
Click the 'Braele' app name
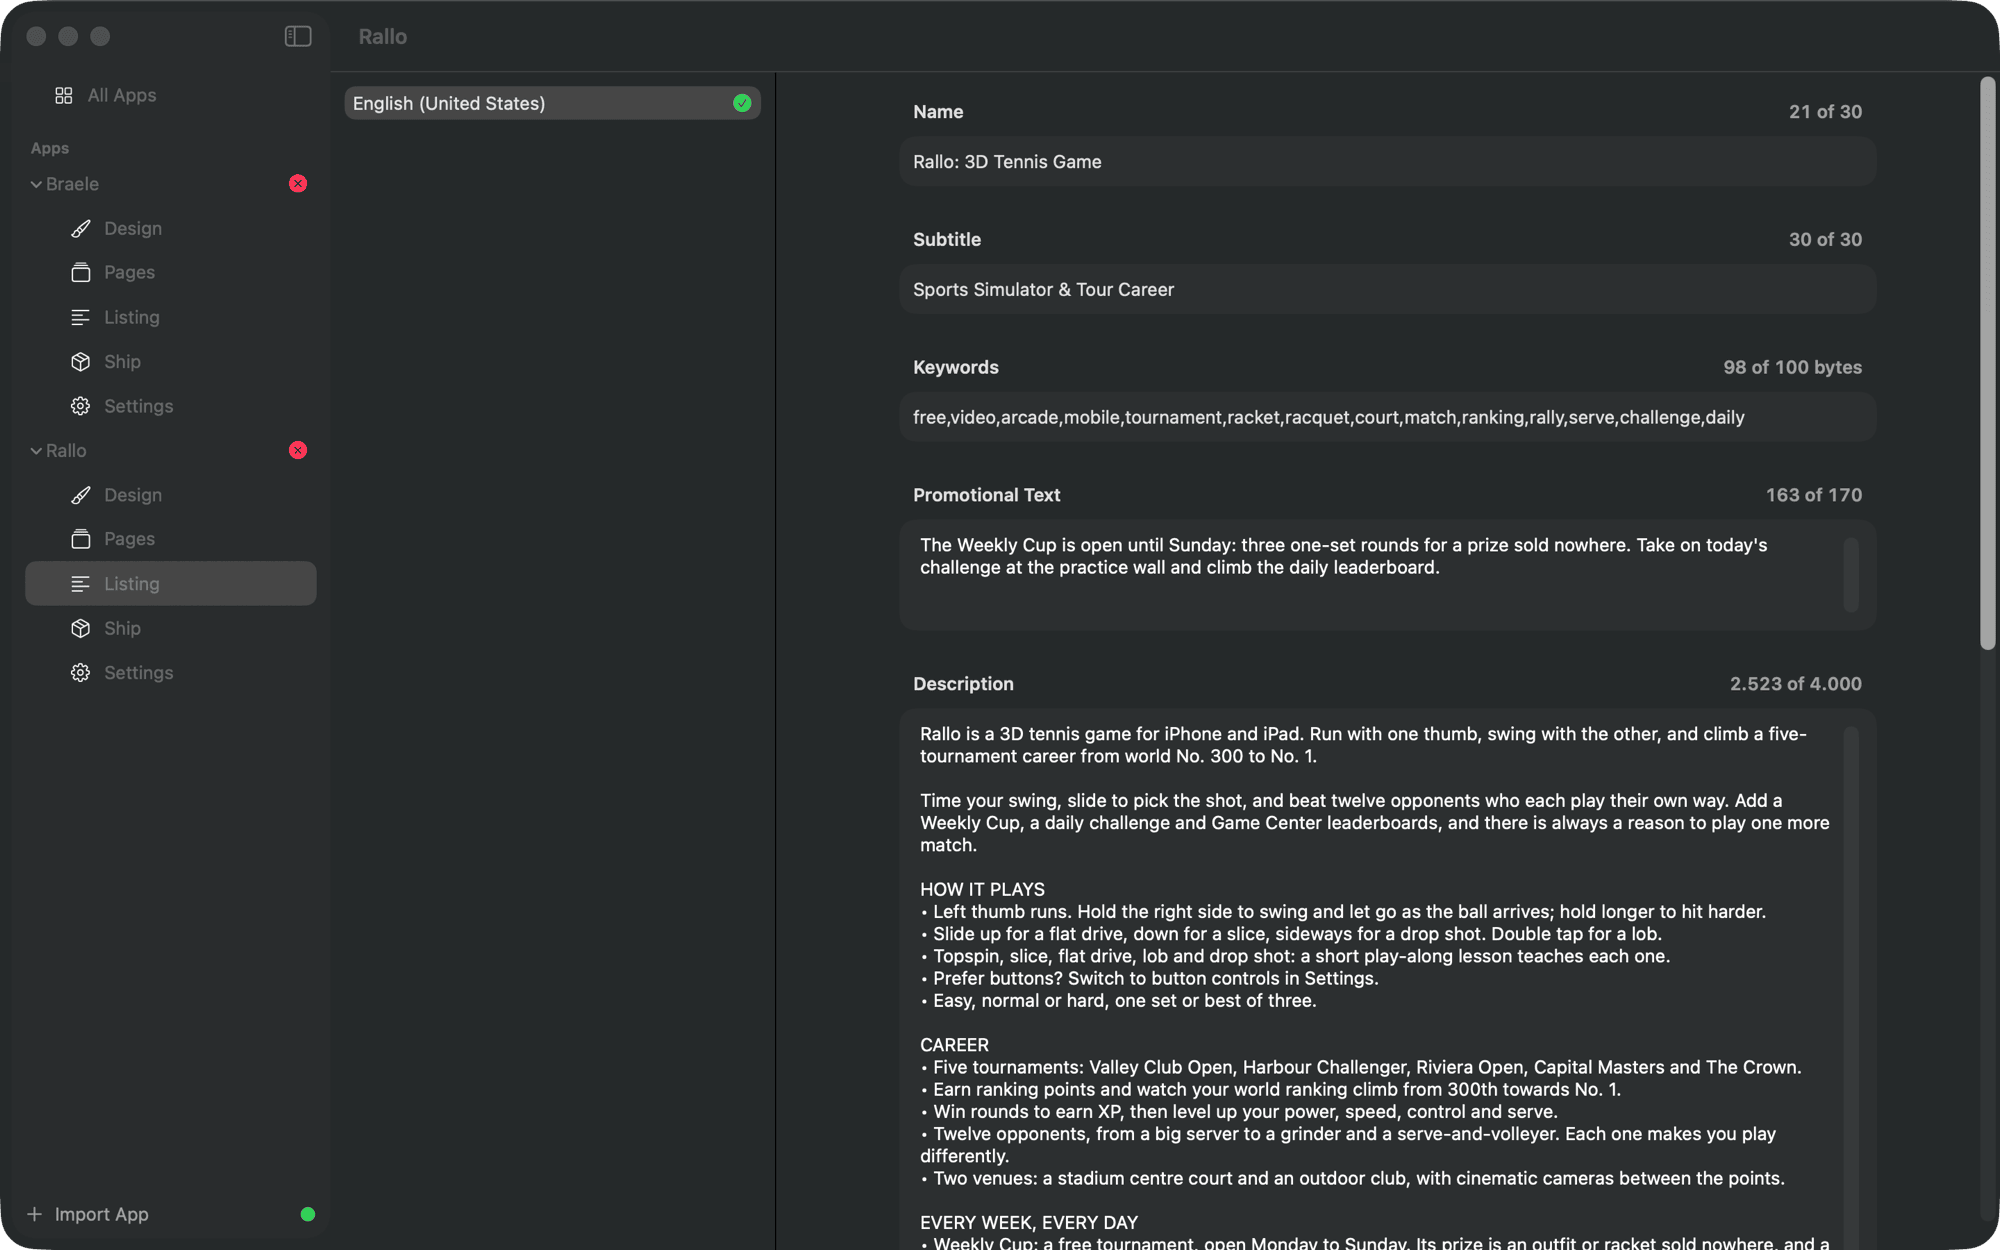pyautogui.click(x=72, y=184)
